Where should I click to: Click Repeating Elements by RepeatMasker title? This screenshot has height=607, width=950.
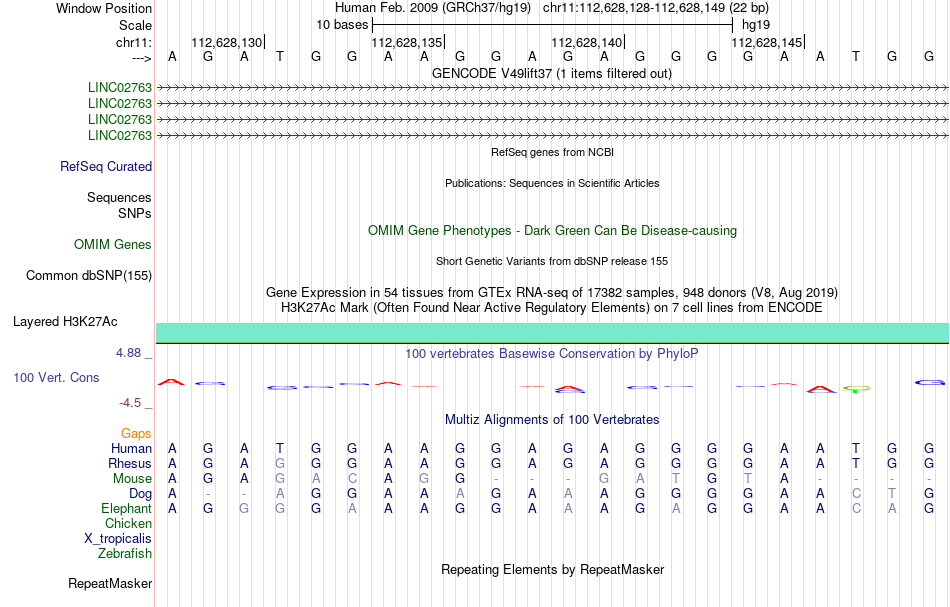(553, 570)
